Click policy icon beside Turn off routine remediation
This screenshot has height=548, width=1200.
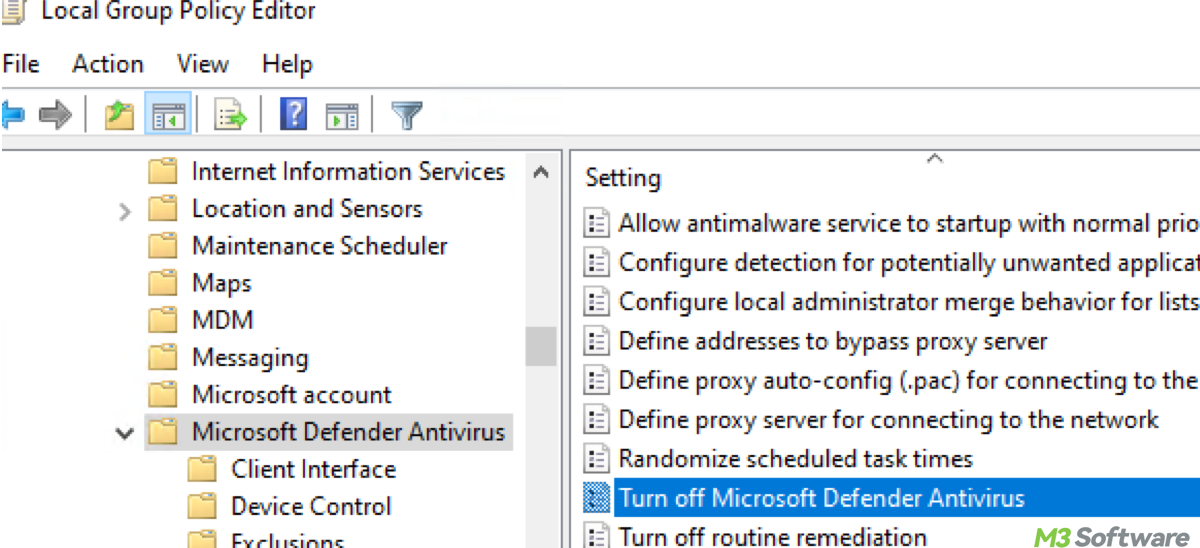597,536
